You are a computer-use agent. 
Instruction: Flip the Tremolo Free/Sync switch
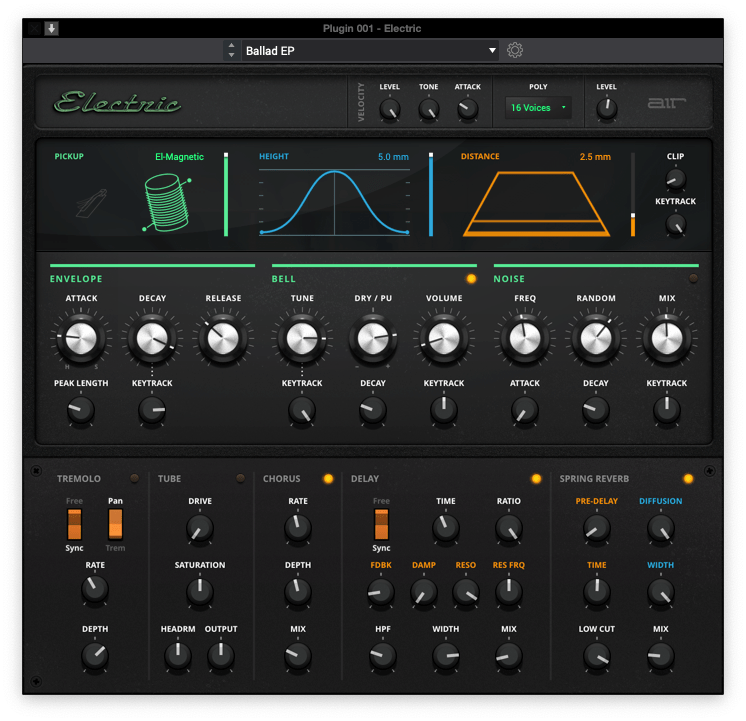pyautogui.click(x=74, y=524)
